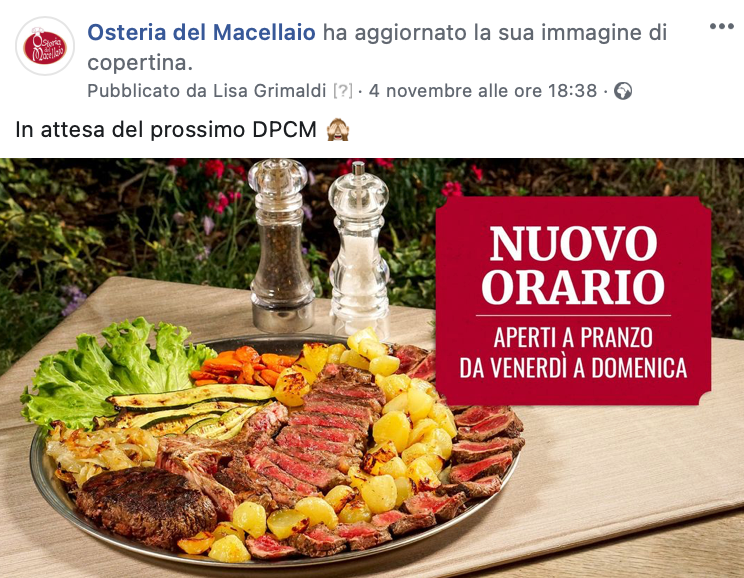Viewport: 744px width, 578px height.
Task: Click the text 'In attesa del prossimo DPCM'
Action: pos(166,130)
